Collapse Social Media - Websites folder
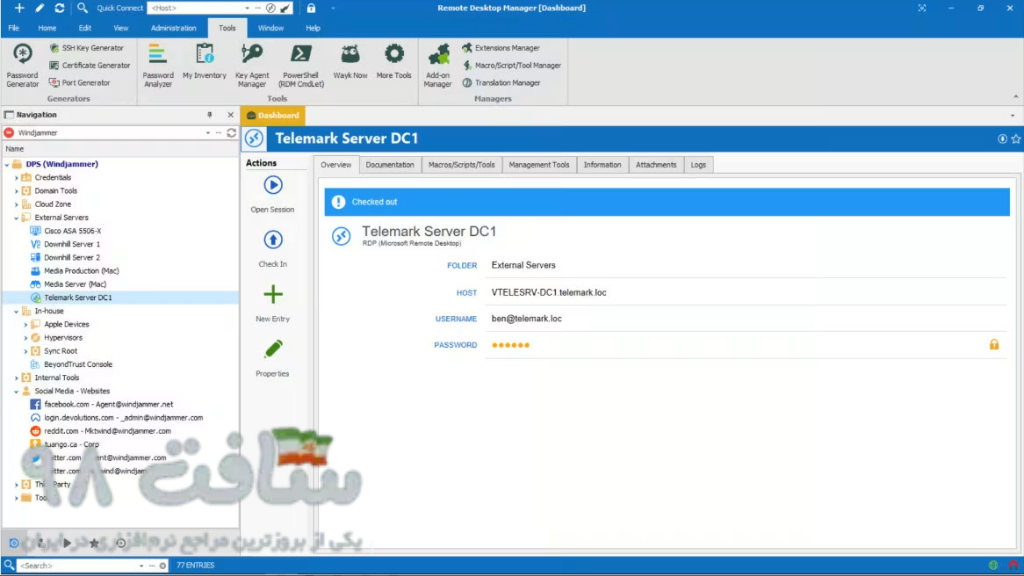This screenshot has height=576, width=1024. coord(16,391)
